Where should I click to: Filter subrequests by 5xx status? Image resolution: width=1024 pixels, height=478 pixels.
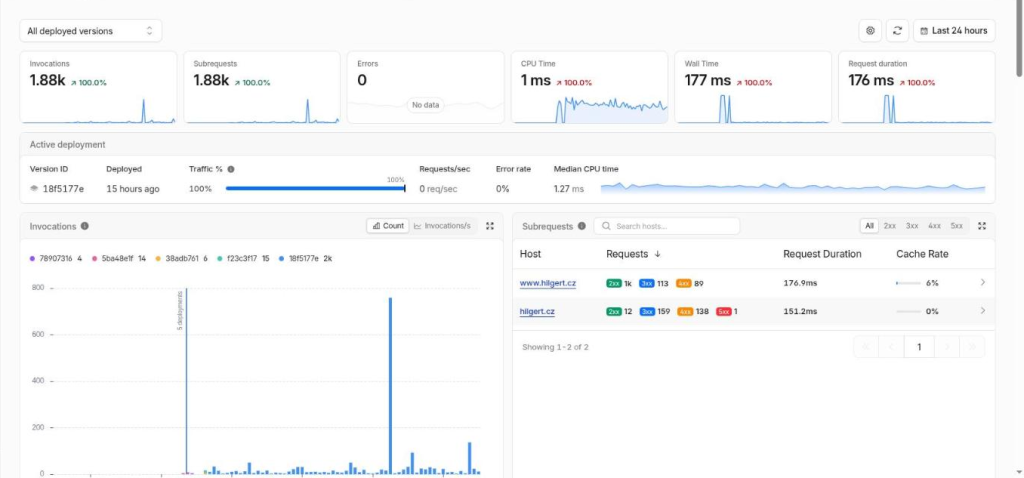tap(956, 226)
